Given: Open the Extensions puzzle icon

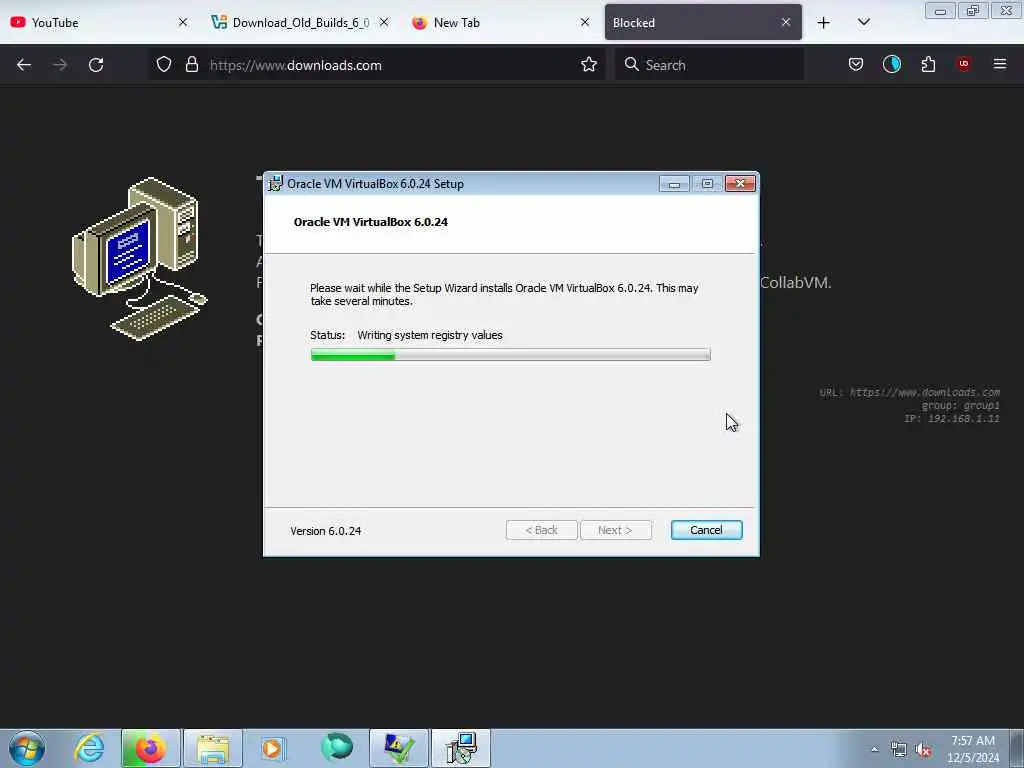Looking at the screenshot, I should click(928, 64).
